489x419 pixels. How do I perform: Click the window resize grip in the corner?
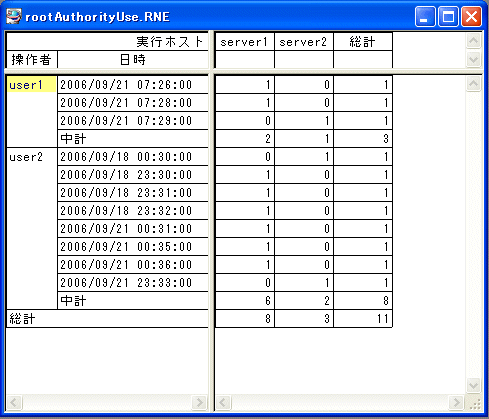click(475, 404)
